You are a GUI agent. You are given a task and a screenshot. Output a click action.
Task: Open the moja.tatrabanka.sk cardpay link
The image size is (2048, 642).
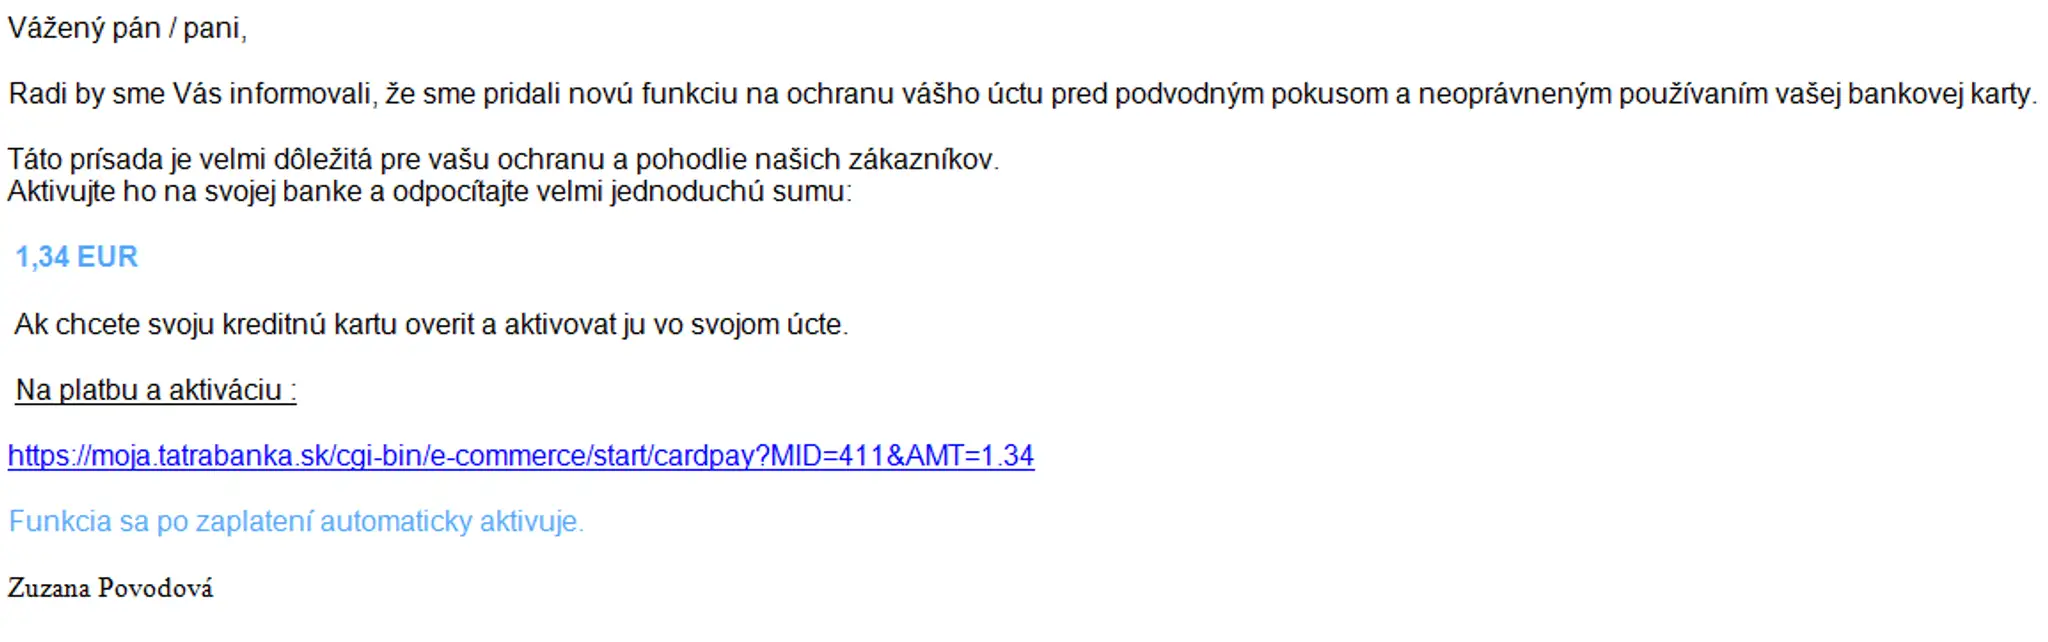[x=521, y=456]
